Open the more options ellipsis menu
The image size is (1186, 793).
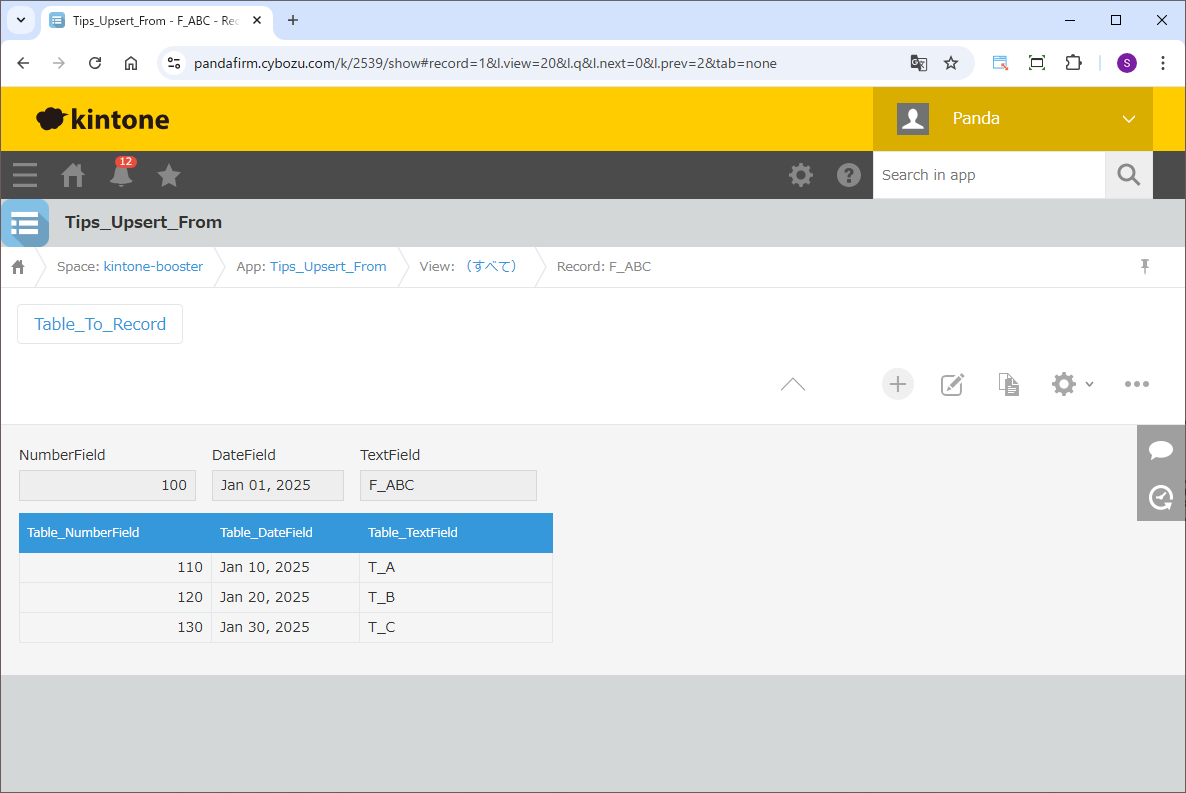tap(1136, 384)
